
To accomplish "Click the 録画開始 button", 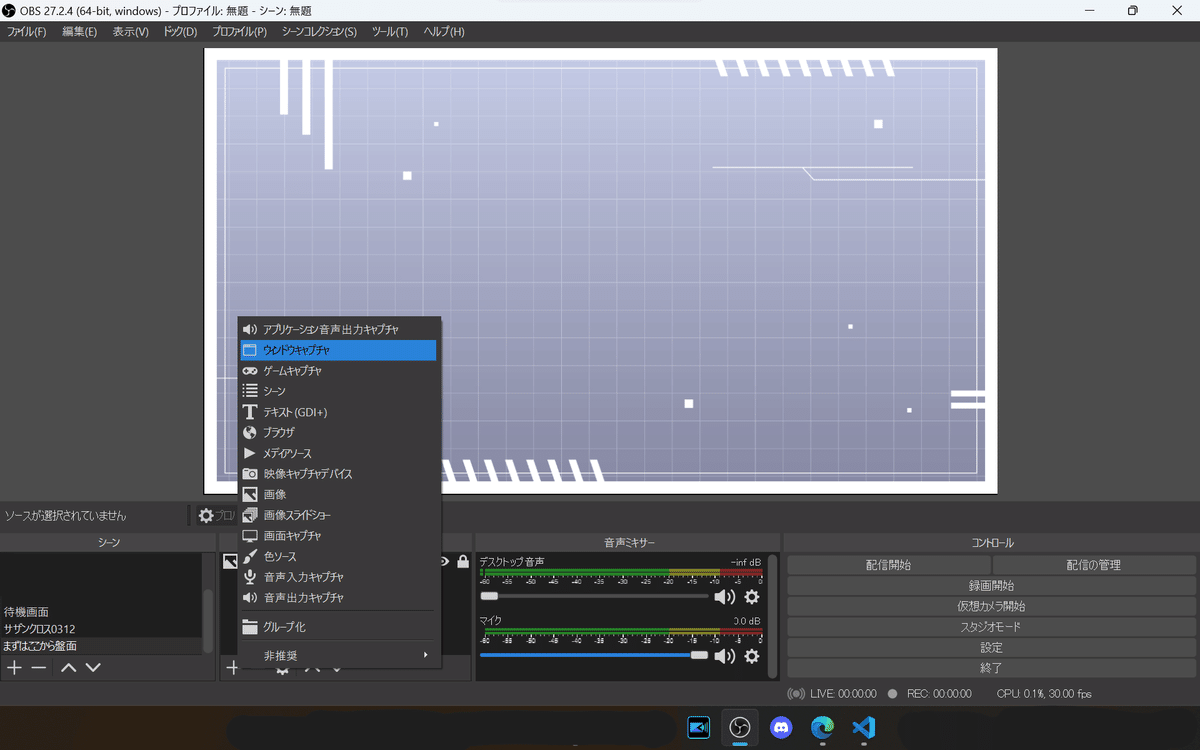I will click(x=991, y=586).
